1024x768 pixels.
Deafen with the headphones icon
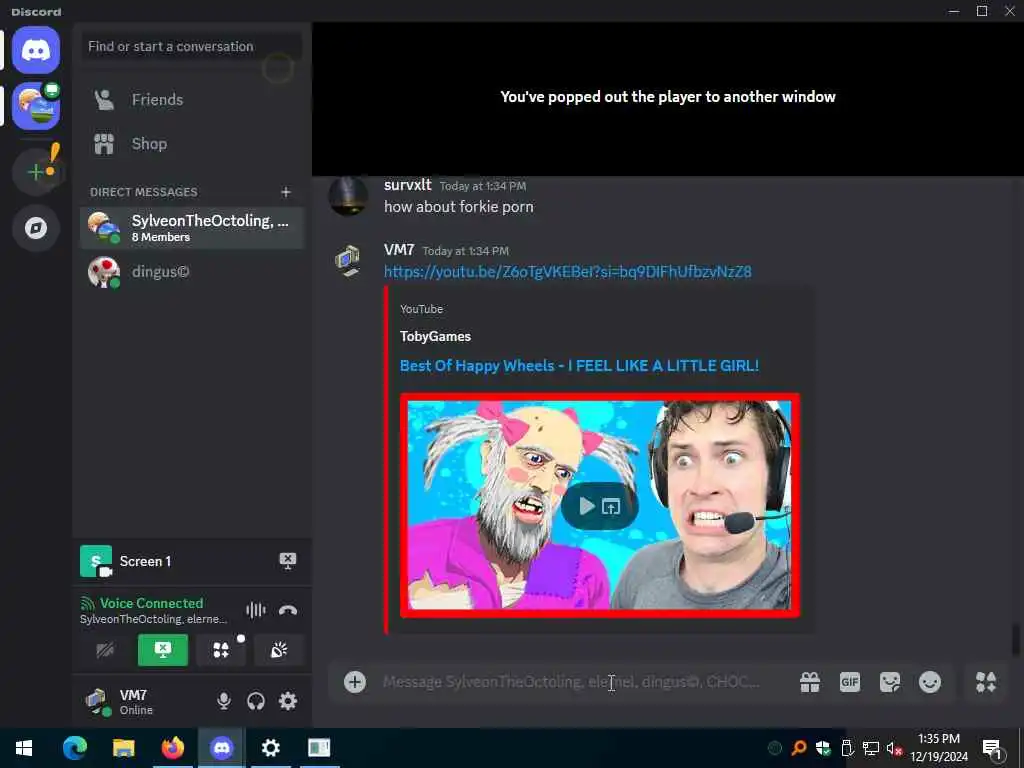click(255, 701)
